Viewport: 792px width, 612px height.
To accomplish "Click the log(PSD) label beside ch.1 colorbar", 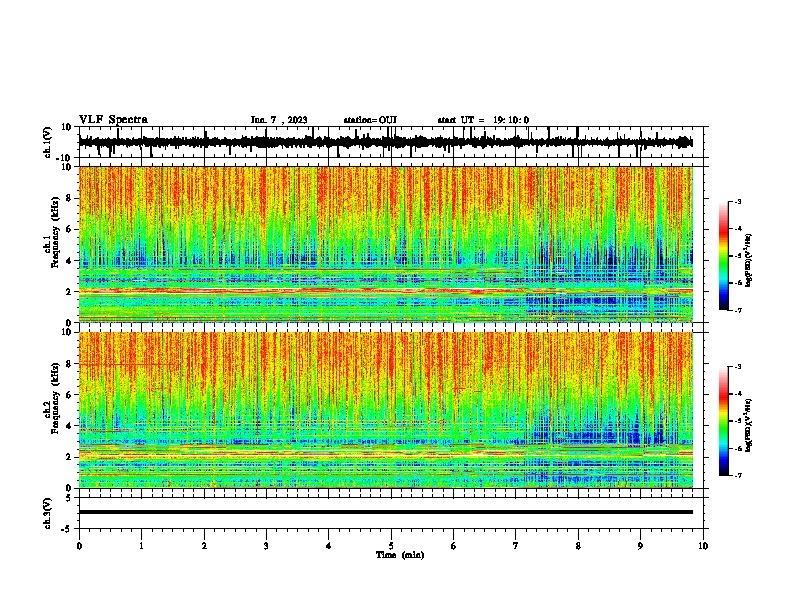I will [x=748, y=260].
